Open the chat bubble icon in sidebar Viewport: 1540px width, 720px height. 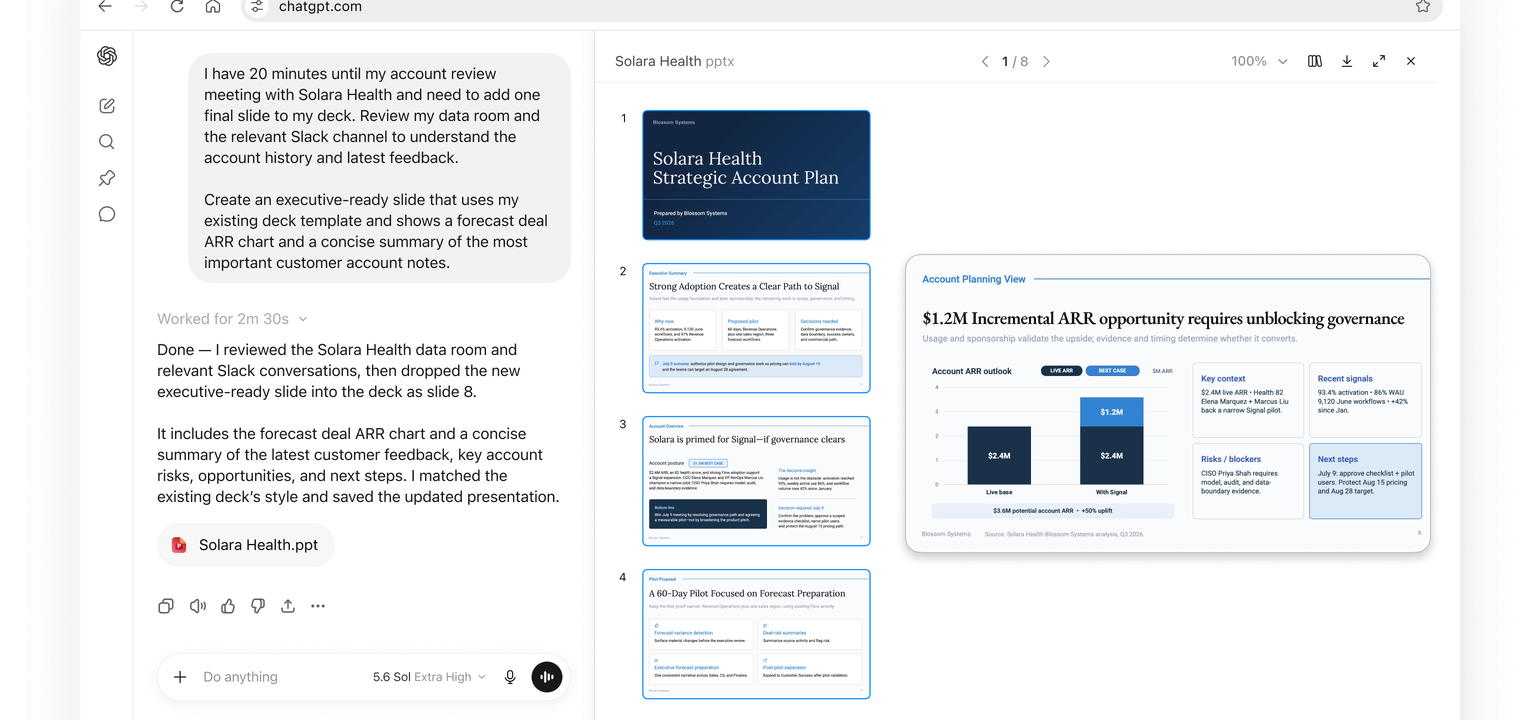(x=107, y=214)
